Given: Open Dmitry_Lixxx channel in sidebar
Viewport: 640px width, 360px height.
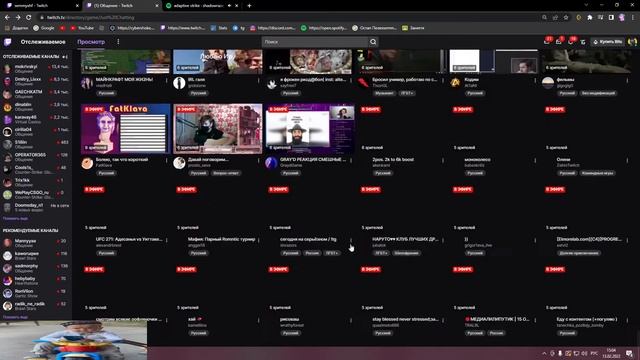Looking at the screenshot, I should coord(36,81).
